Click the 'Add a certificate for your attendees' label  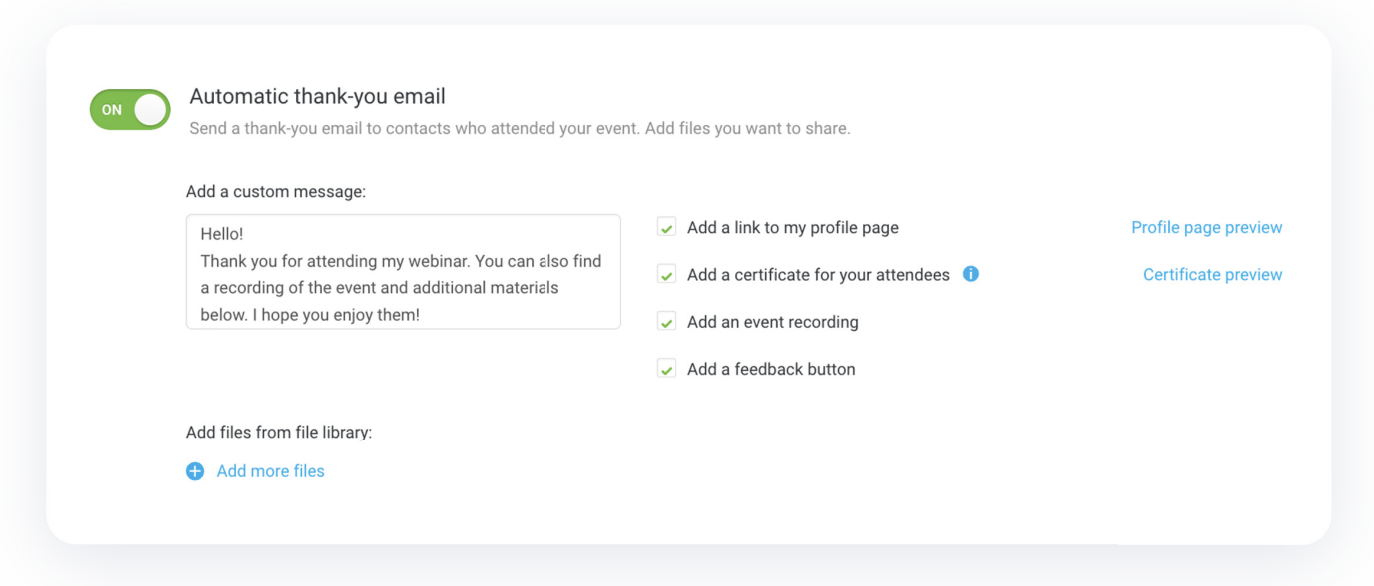[x=818, y=274]
